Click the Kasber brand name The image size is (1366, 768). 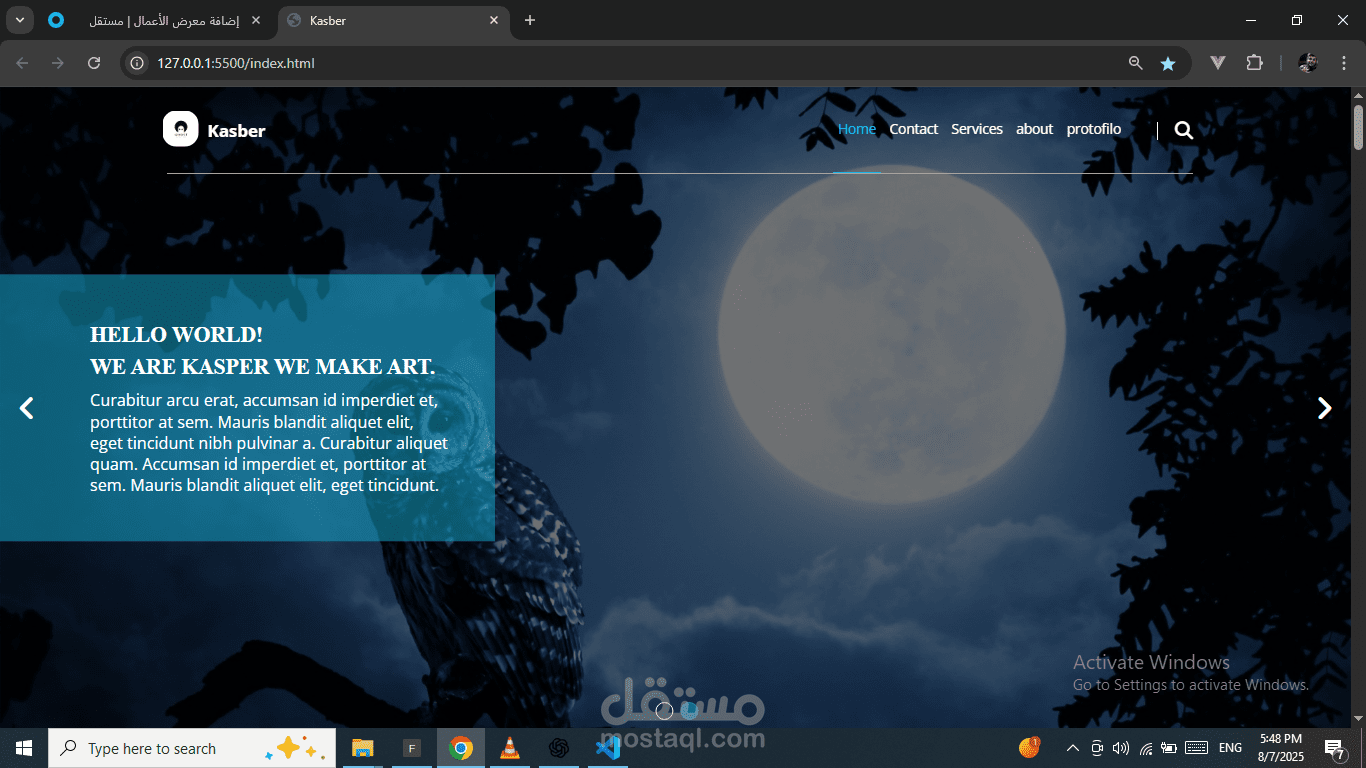[237, 131]
